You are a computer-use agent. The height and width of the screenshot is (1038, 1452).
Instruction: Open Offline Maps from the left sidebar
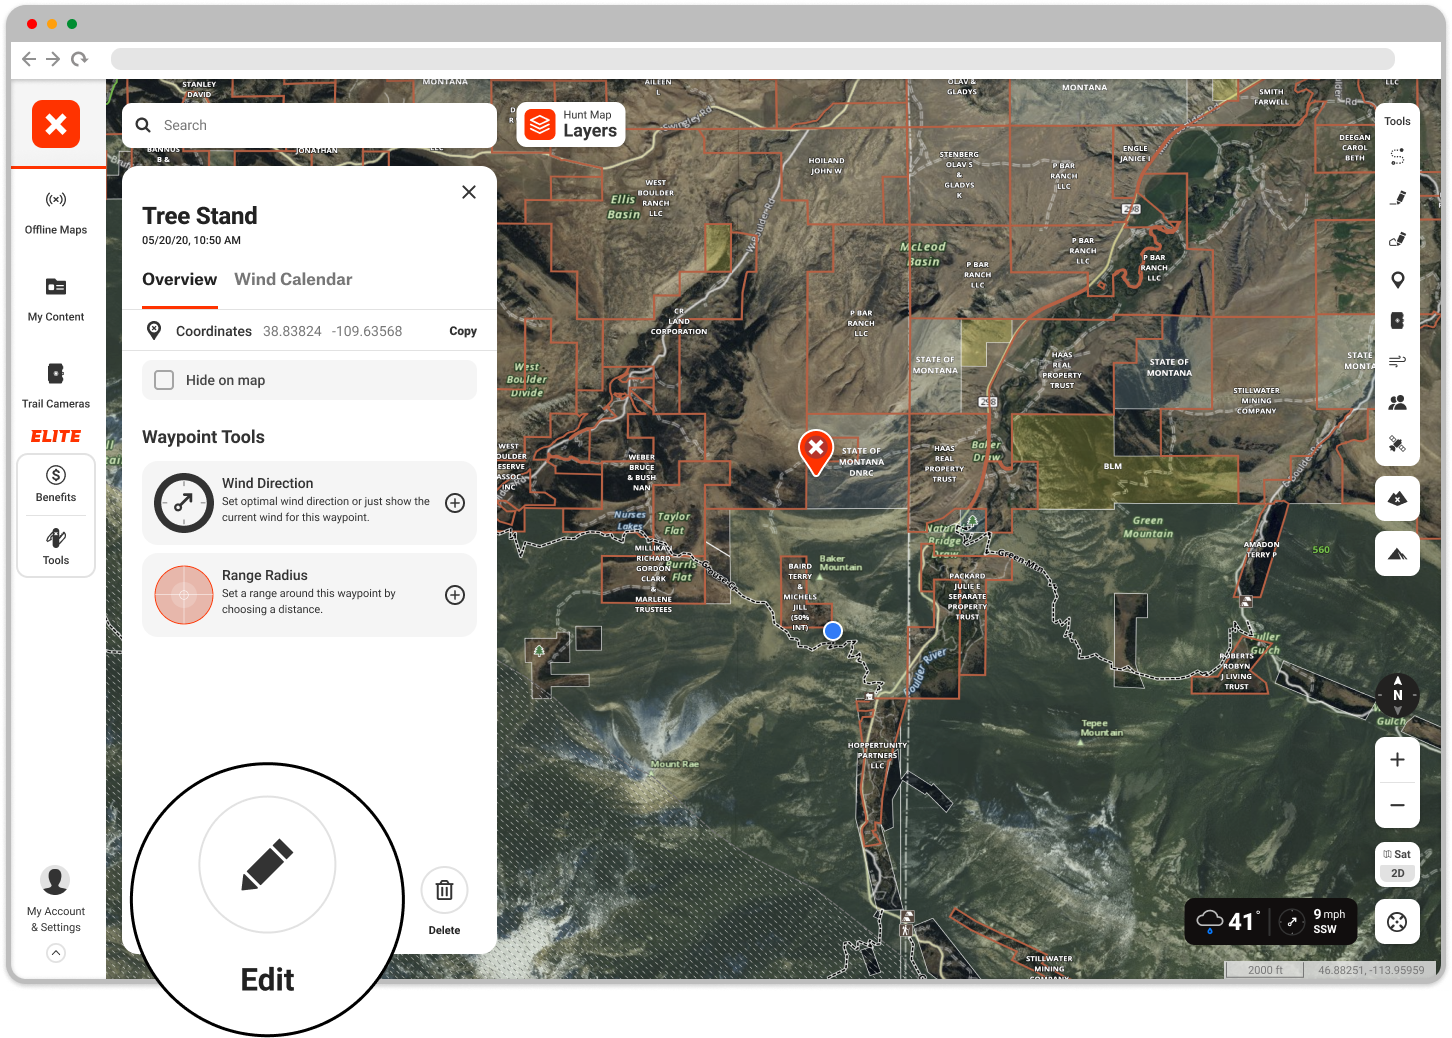coord(56,212)
